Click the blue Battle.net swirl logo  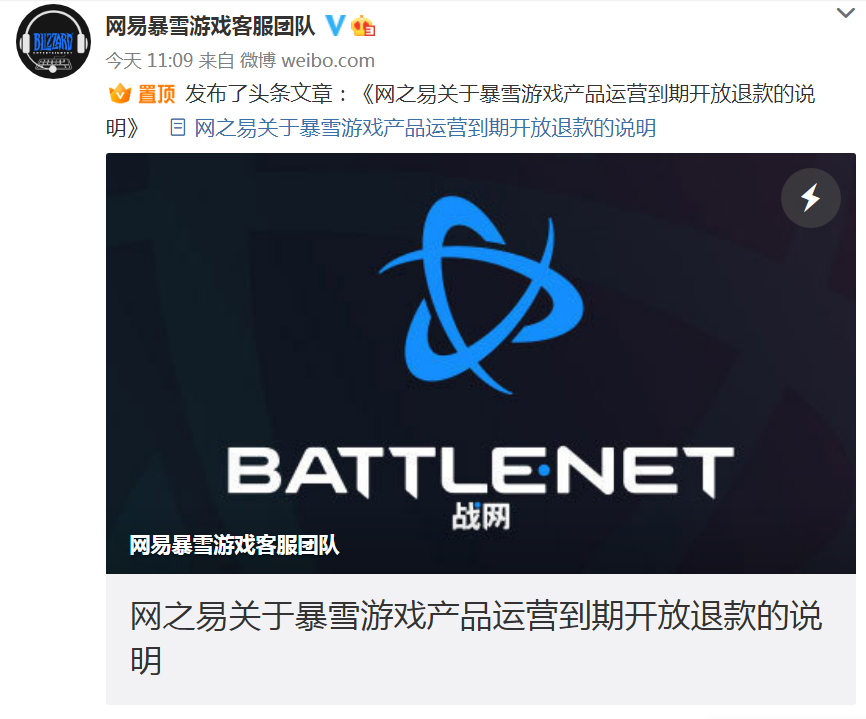480,295
